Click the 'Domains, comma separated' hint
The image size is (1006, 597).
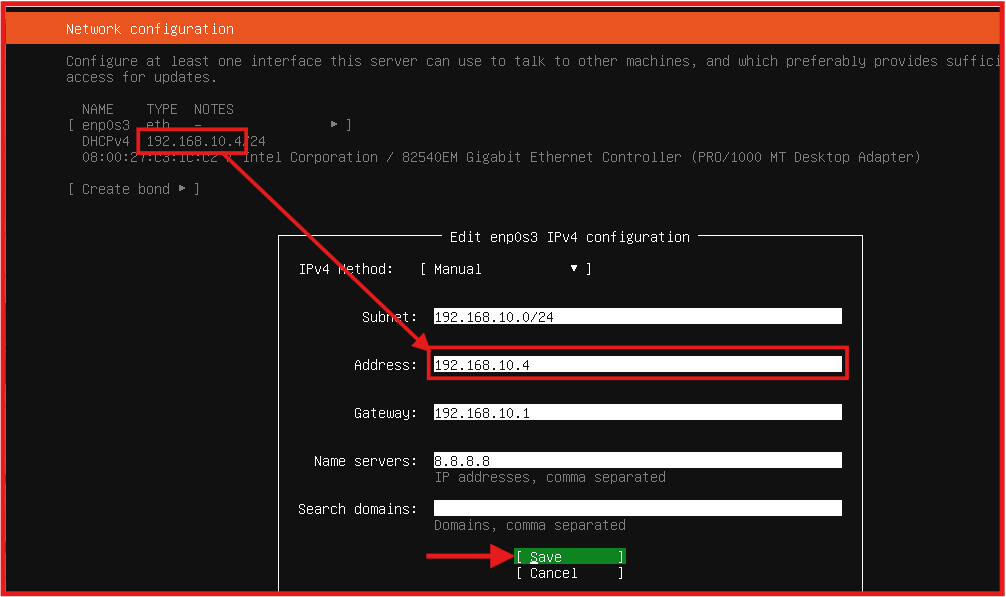(529, 525)
